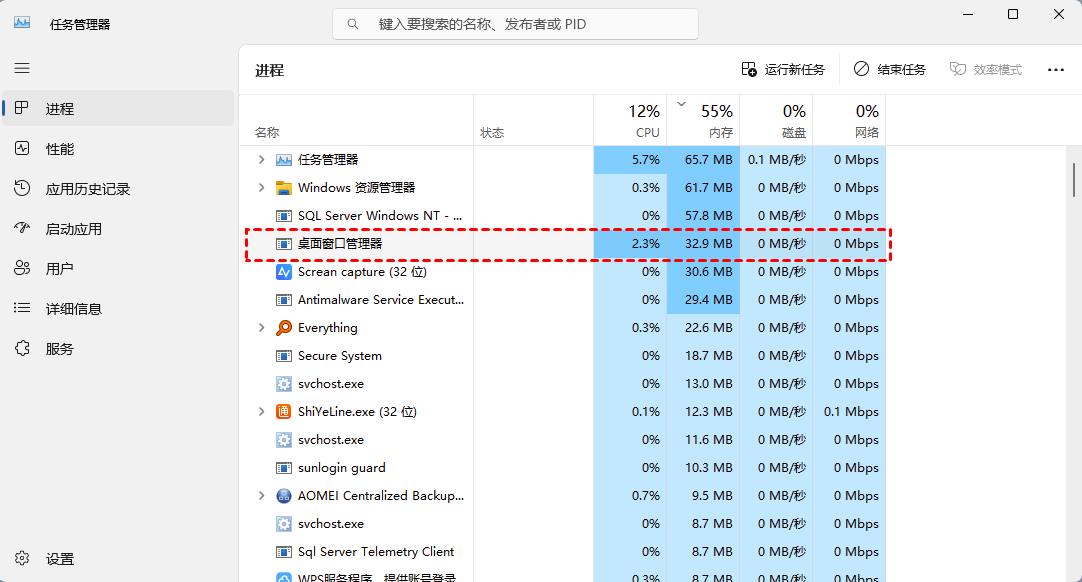Expand AOMEI Centralized Backup process group
The width and height of the screenshot is (1082, 582).
(x=262, y=496)
